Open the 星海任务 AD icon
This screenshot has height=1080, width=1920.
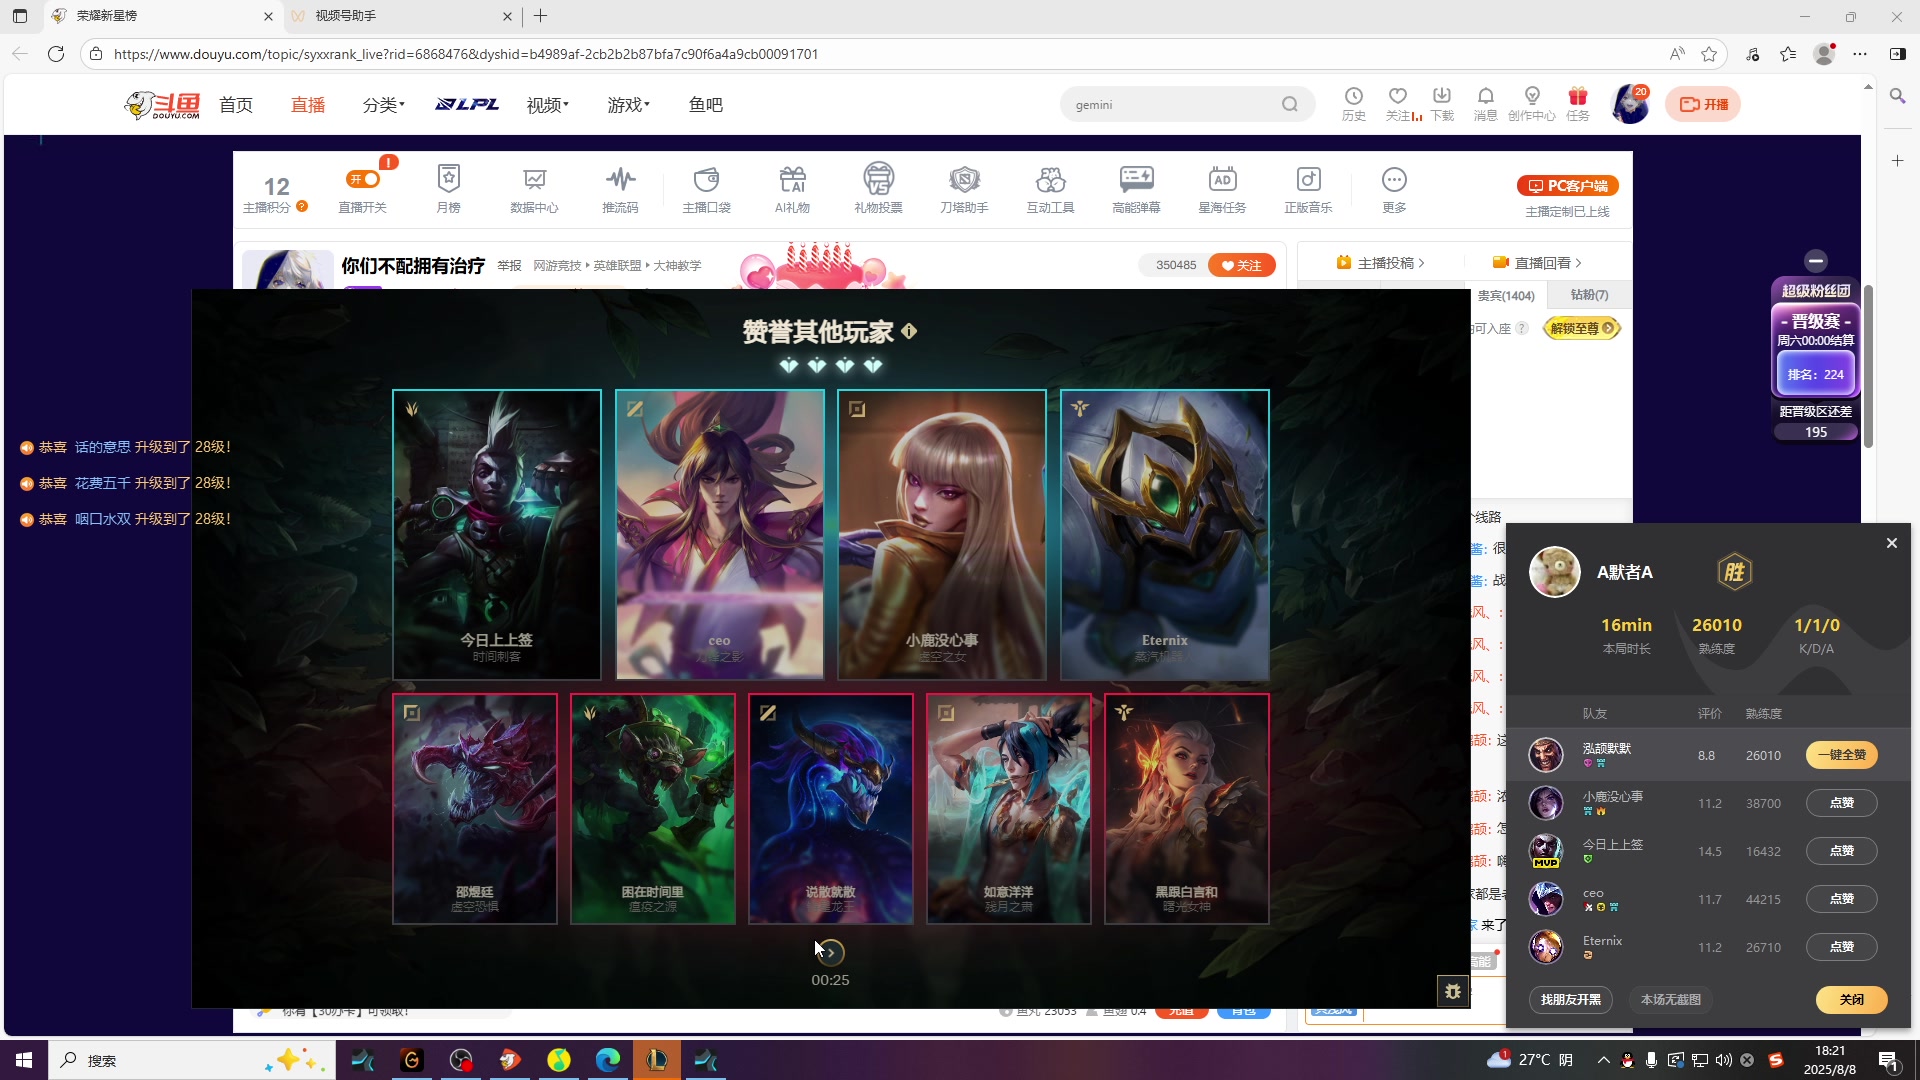[x=1222, y=189]
